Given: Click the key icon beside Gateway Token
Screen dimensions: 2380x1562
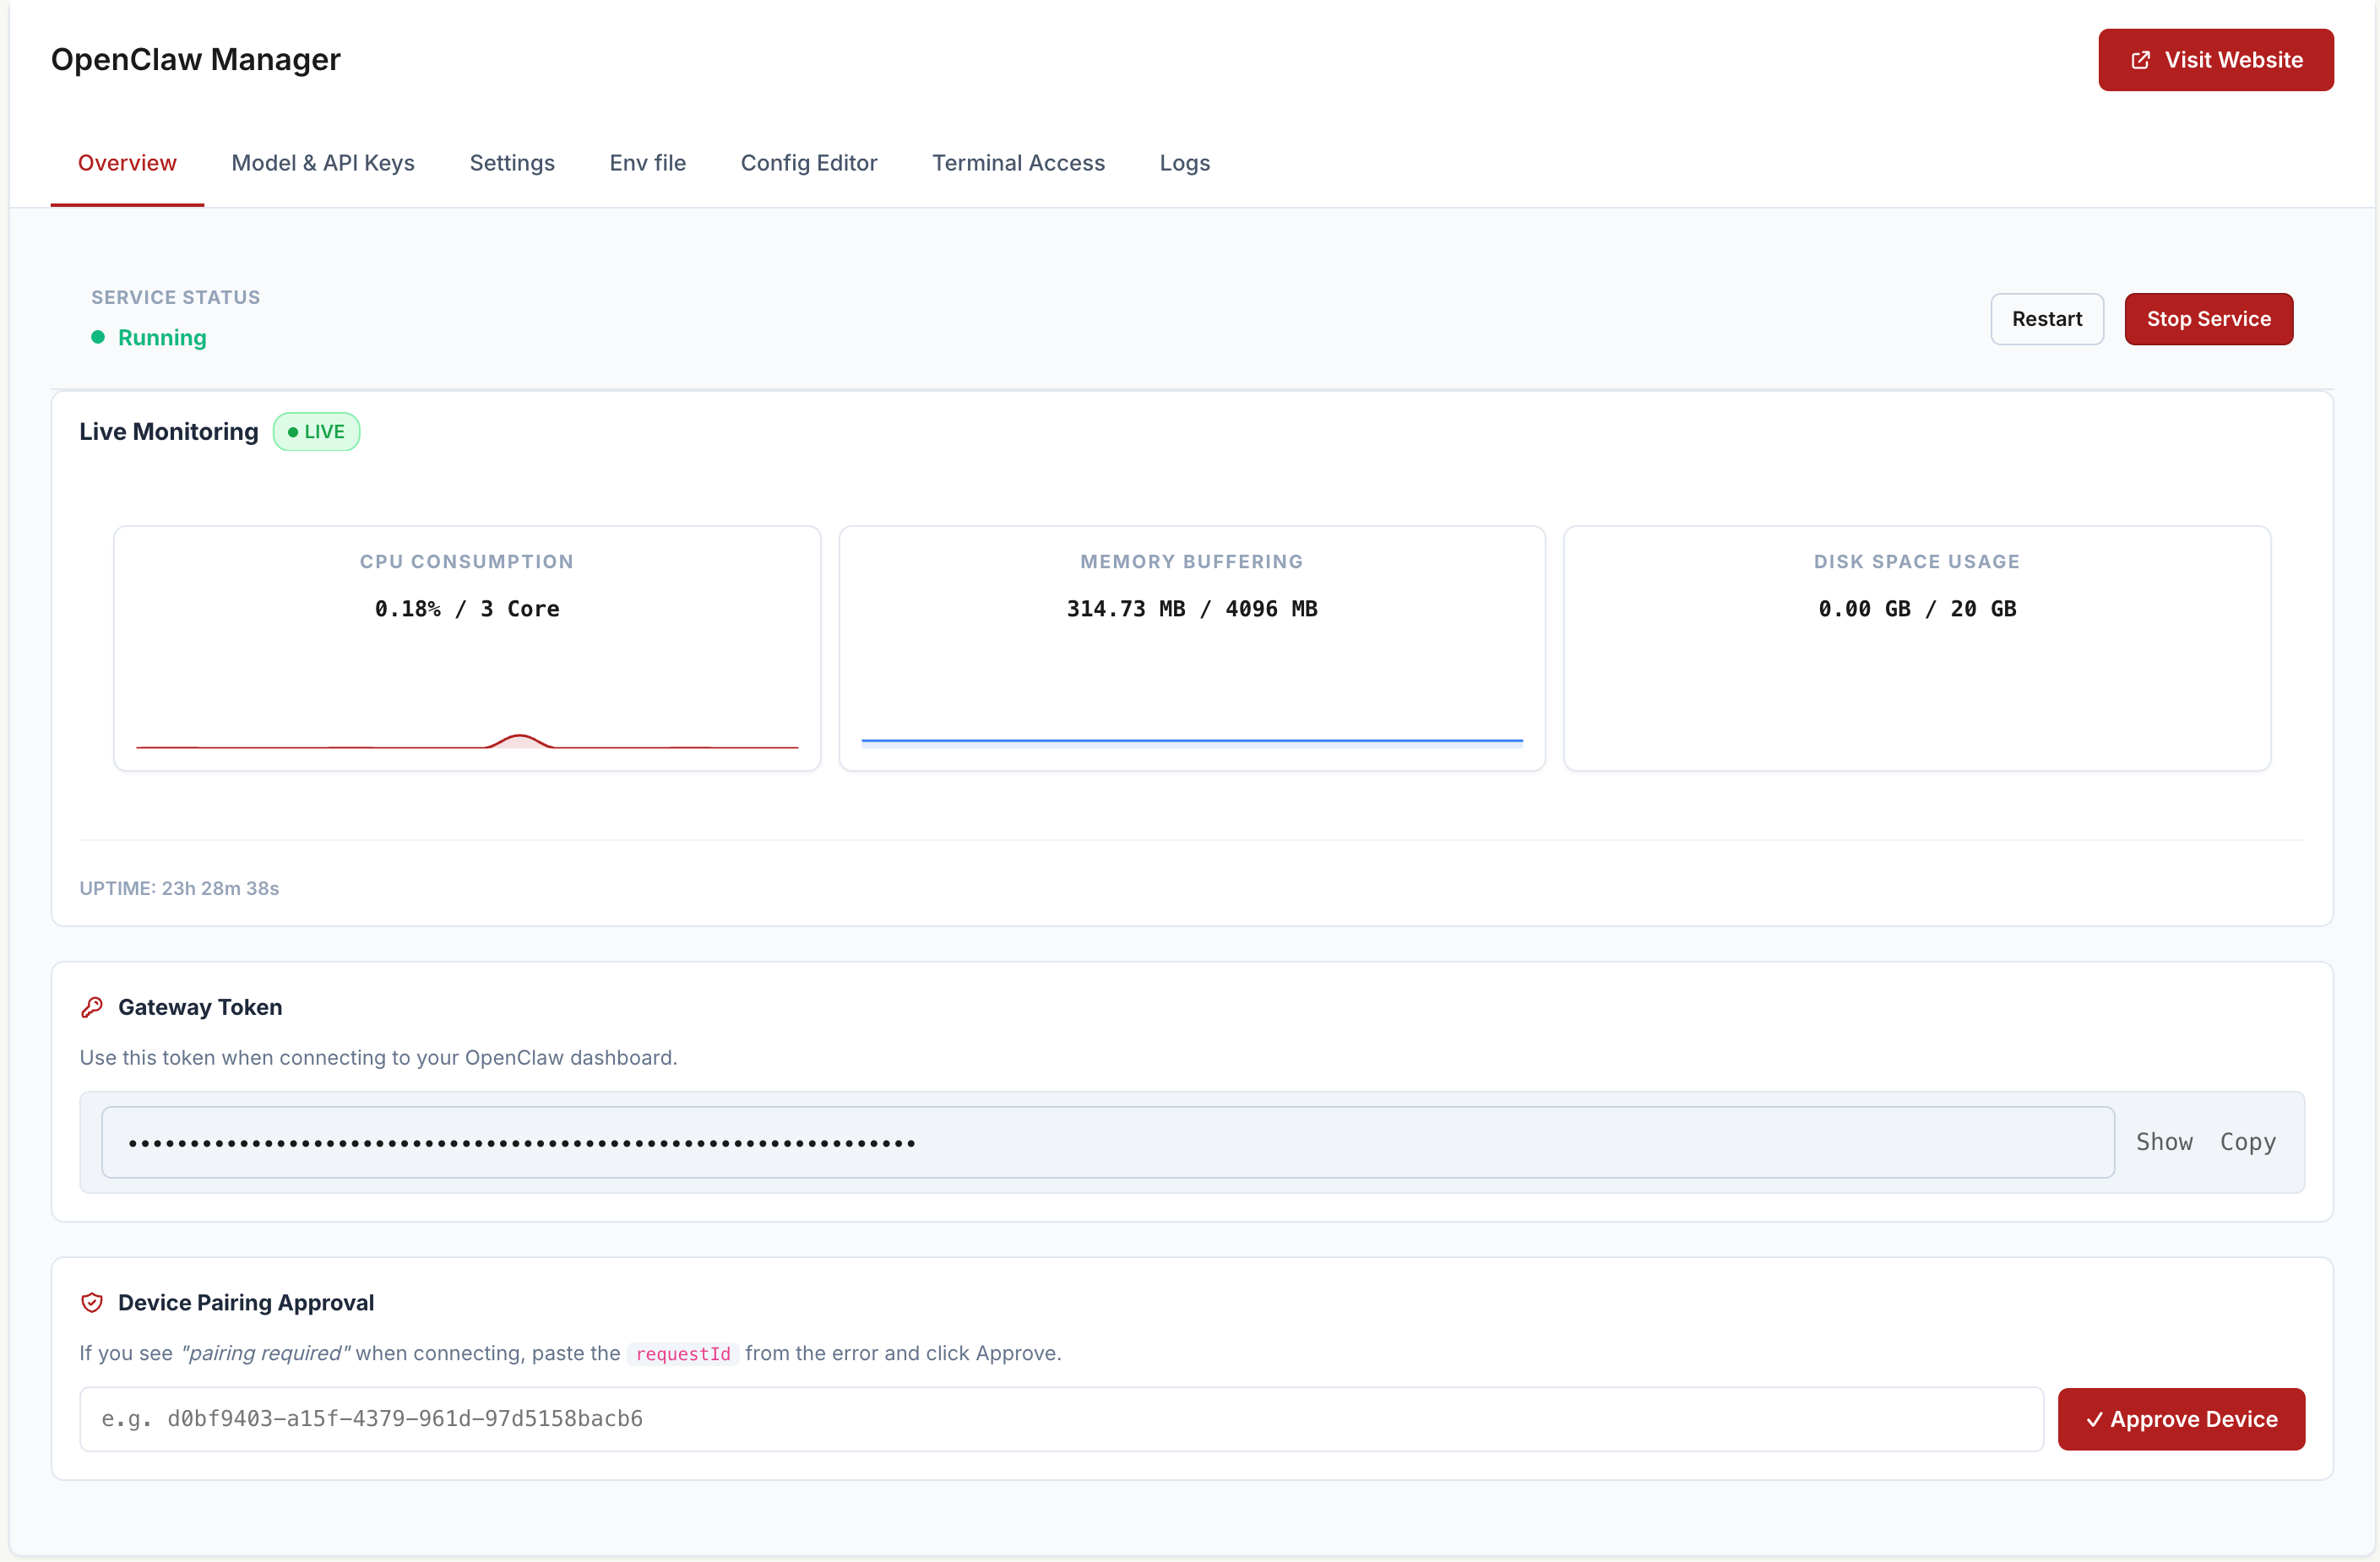Looking at the screenshot, I should coord(92,1008).
